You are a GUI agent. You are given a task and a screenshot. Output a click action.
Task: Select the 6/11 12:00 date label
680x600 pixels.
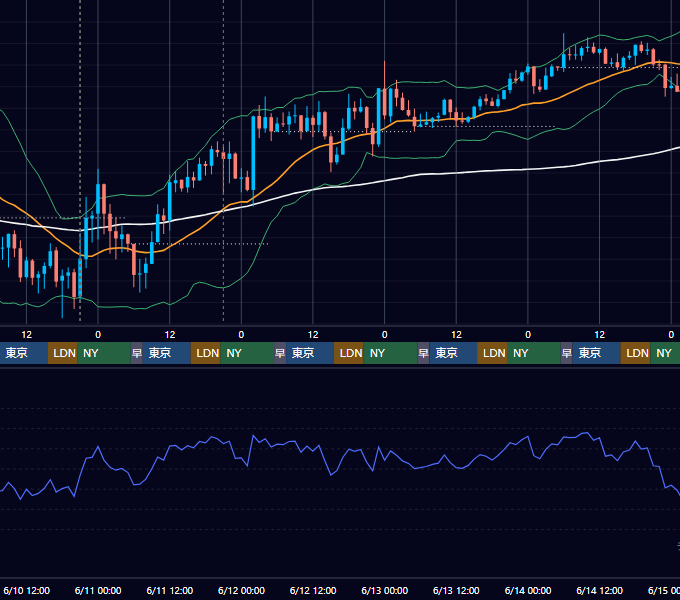pyautogui.click(x=170, y=590)
